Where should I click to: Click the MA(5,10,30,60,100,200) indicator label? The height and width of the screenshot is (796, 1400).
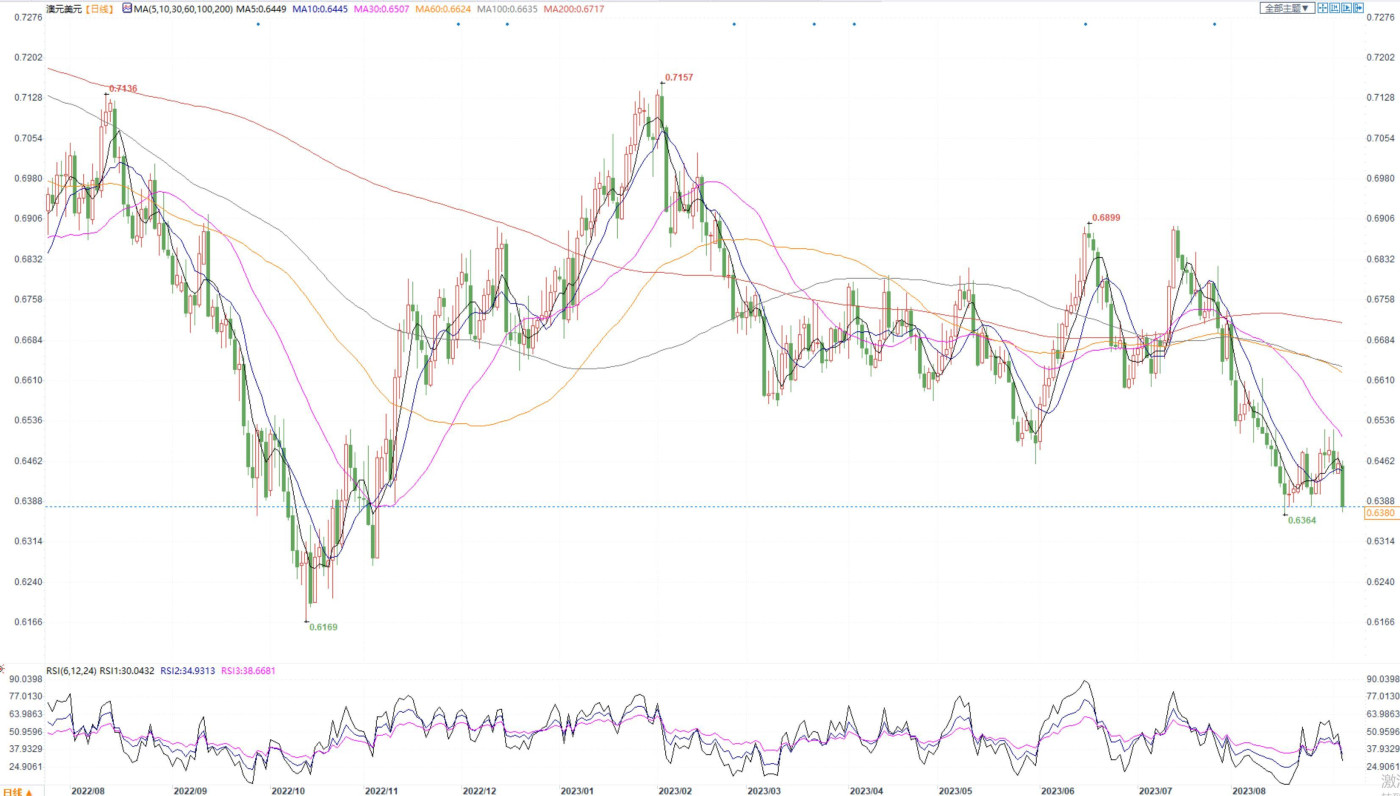pos(183,9)
